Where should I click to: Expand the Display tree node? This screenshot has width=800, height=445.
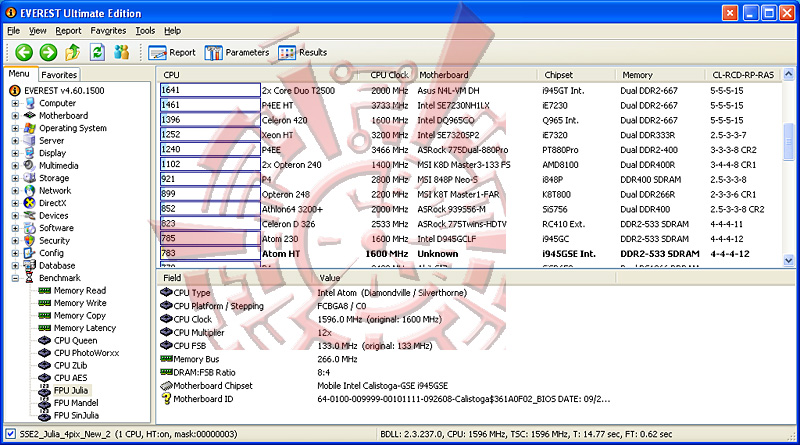pyautogui.click(x=15, y=153)
